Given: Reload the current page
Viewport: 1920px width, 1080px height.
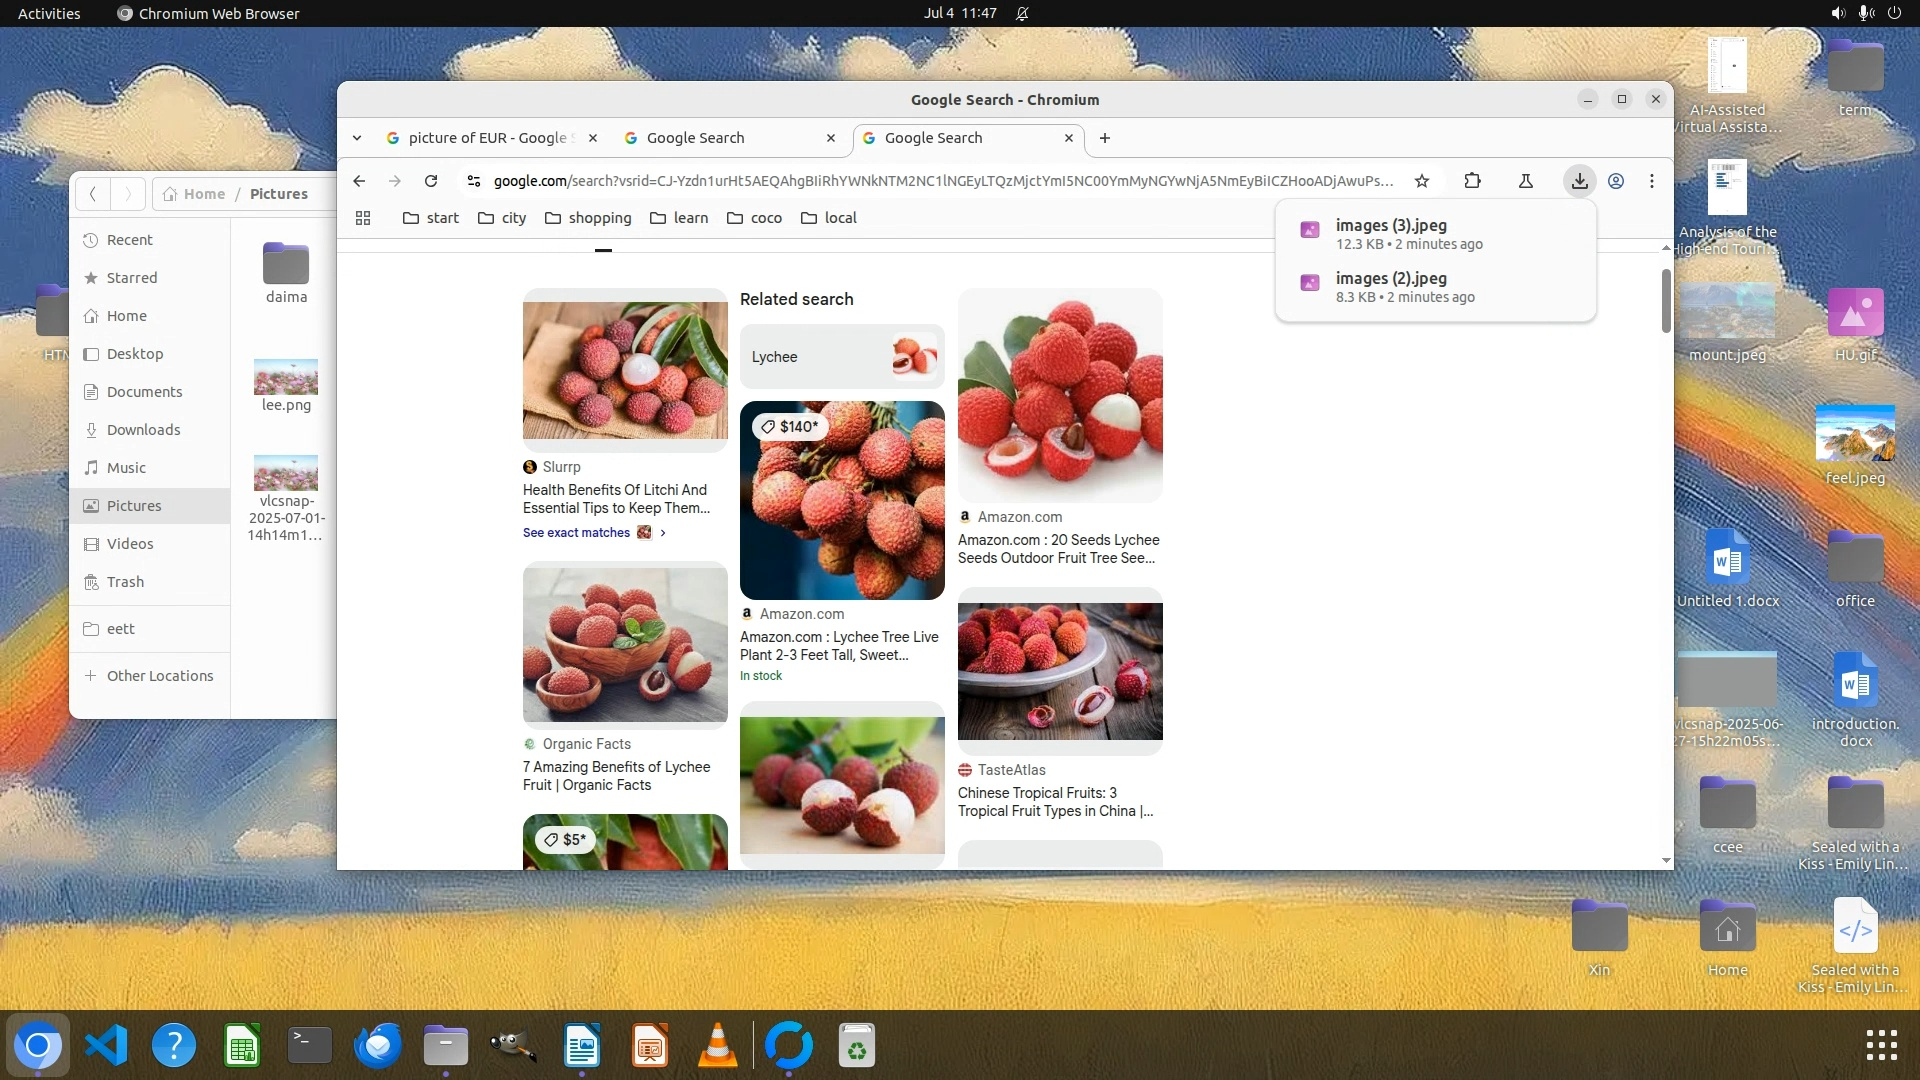Looking at the screenshot, I should [x=431, y=181].
